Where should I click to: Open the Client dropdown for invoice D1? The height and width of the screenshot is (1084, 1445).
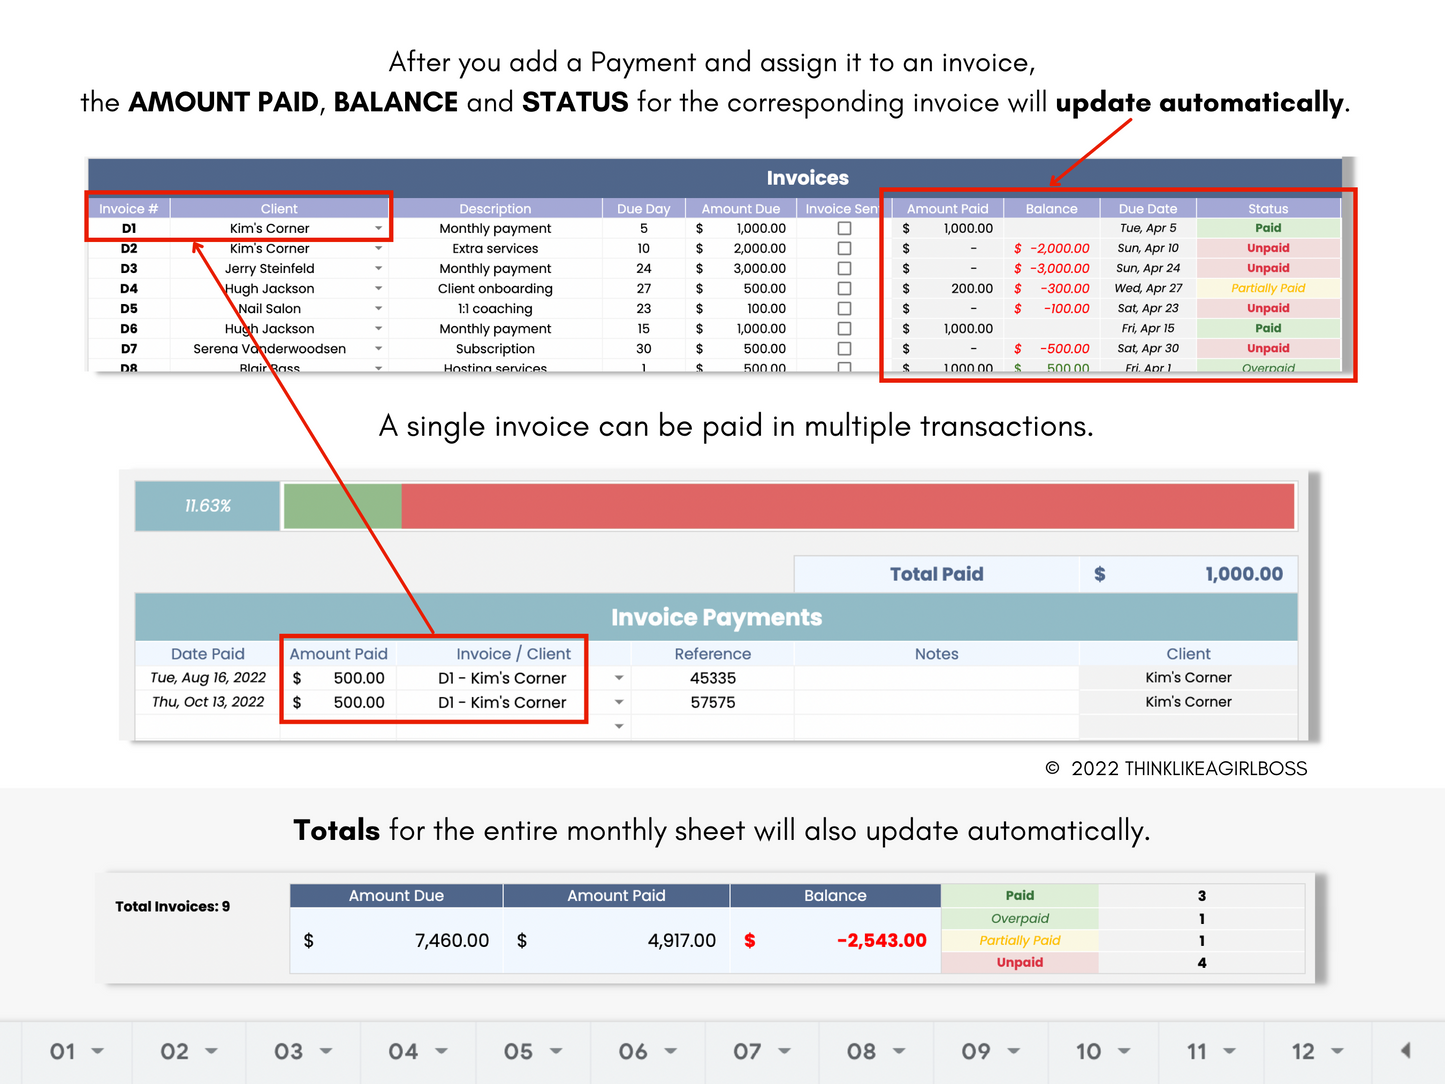pyautogui.click(x=378, y=228)
